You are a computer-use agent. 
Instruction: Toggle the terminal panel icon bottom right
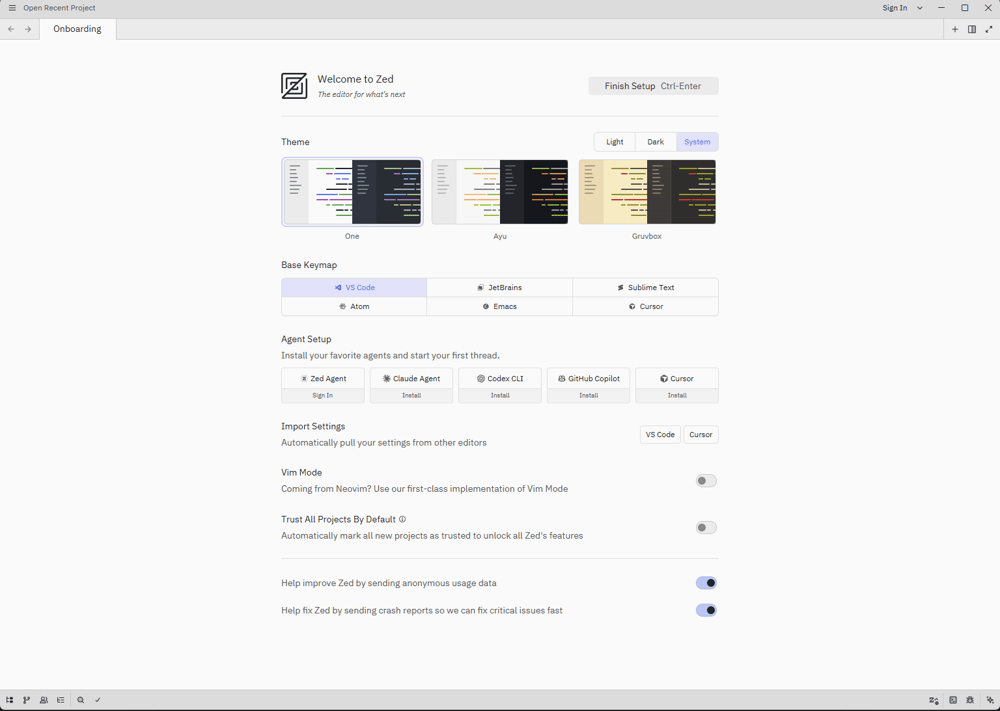tap(953, 700)
